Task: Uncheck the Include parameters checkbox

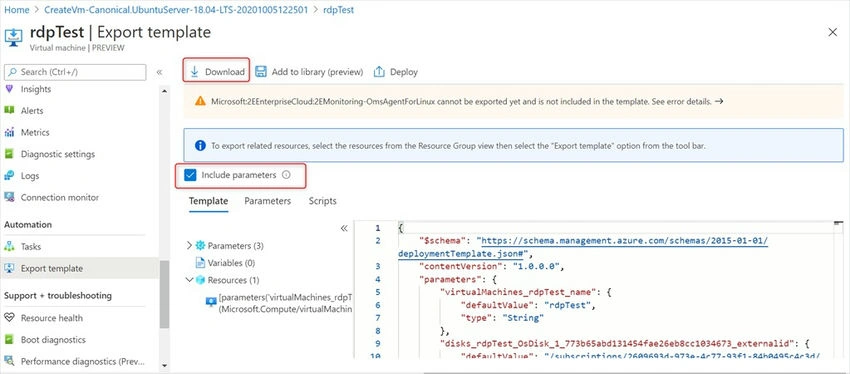Action: pyautogui.click(x=190, y=175)
